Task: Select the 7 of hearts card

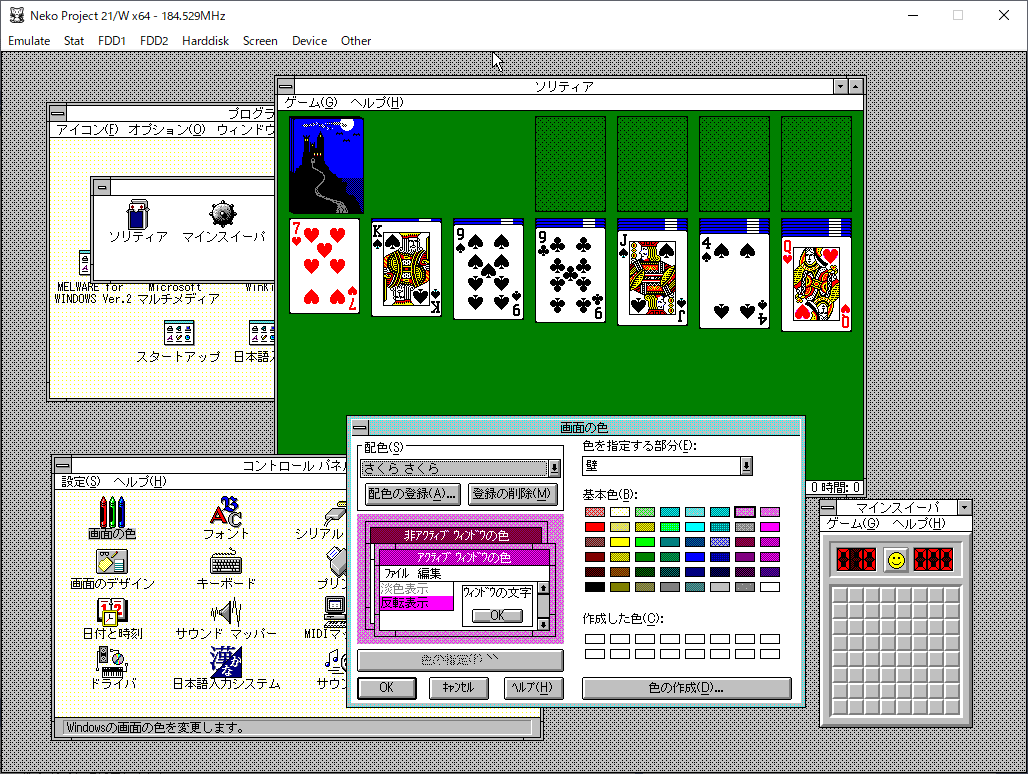Action: pyautogui.click(x=325, y=266)
